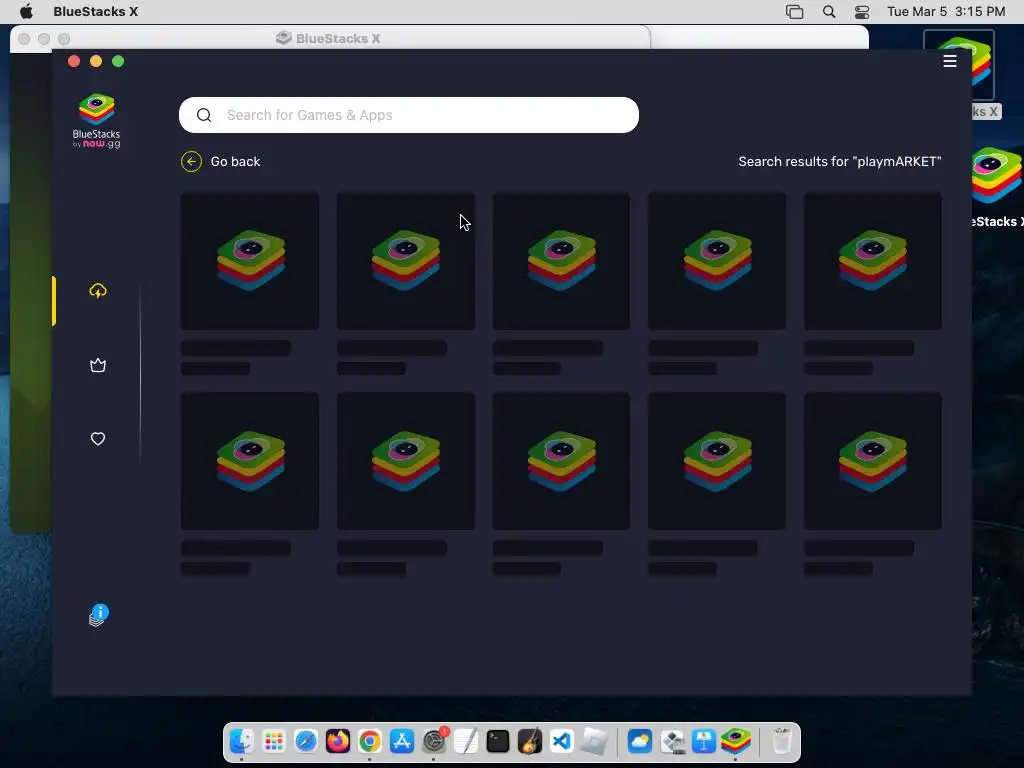Screen dimensions: 1024x768
Task: Launch Visual Studio Code from the dock
Action: tap(562, 741)
